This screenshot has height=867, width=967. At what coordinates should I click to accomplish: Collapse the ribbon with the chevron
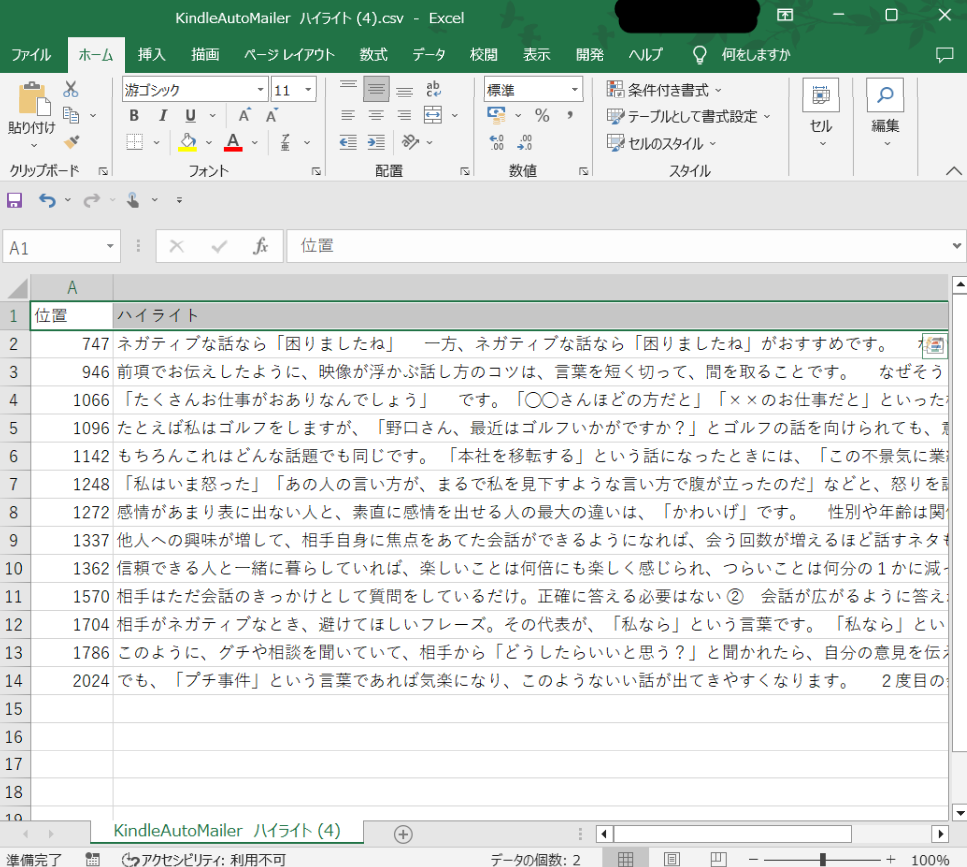coord(953,171)
